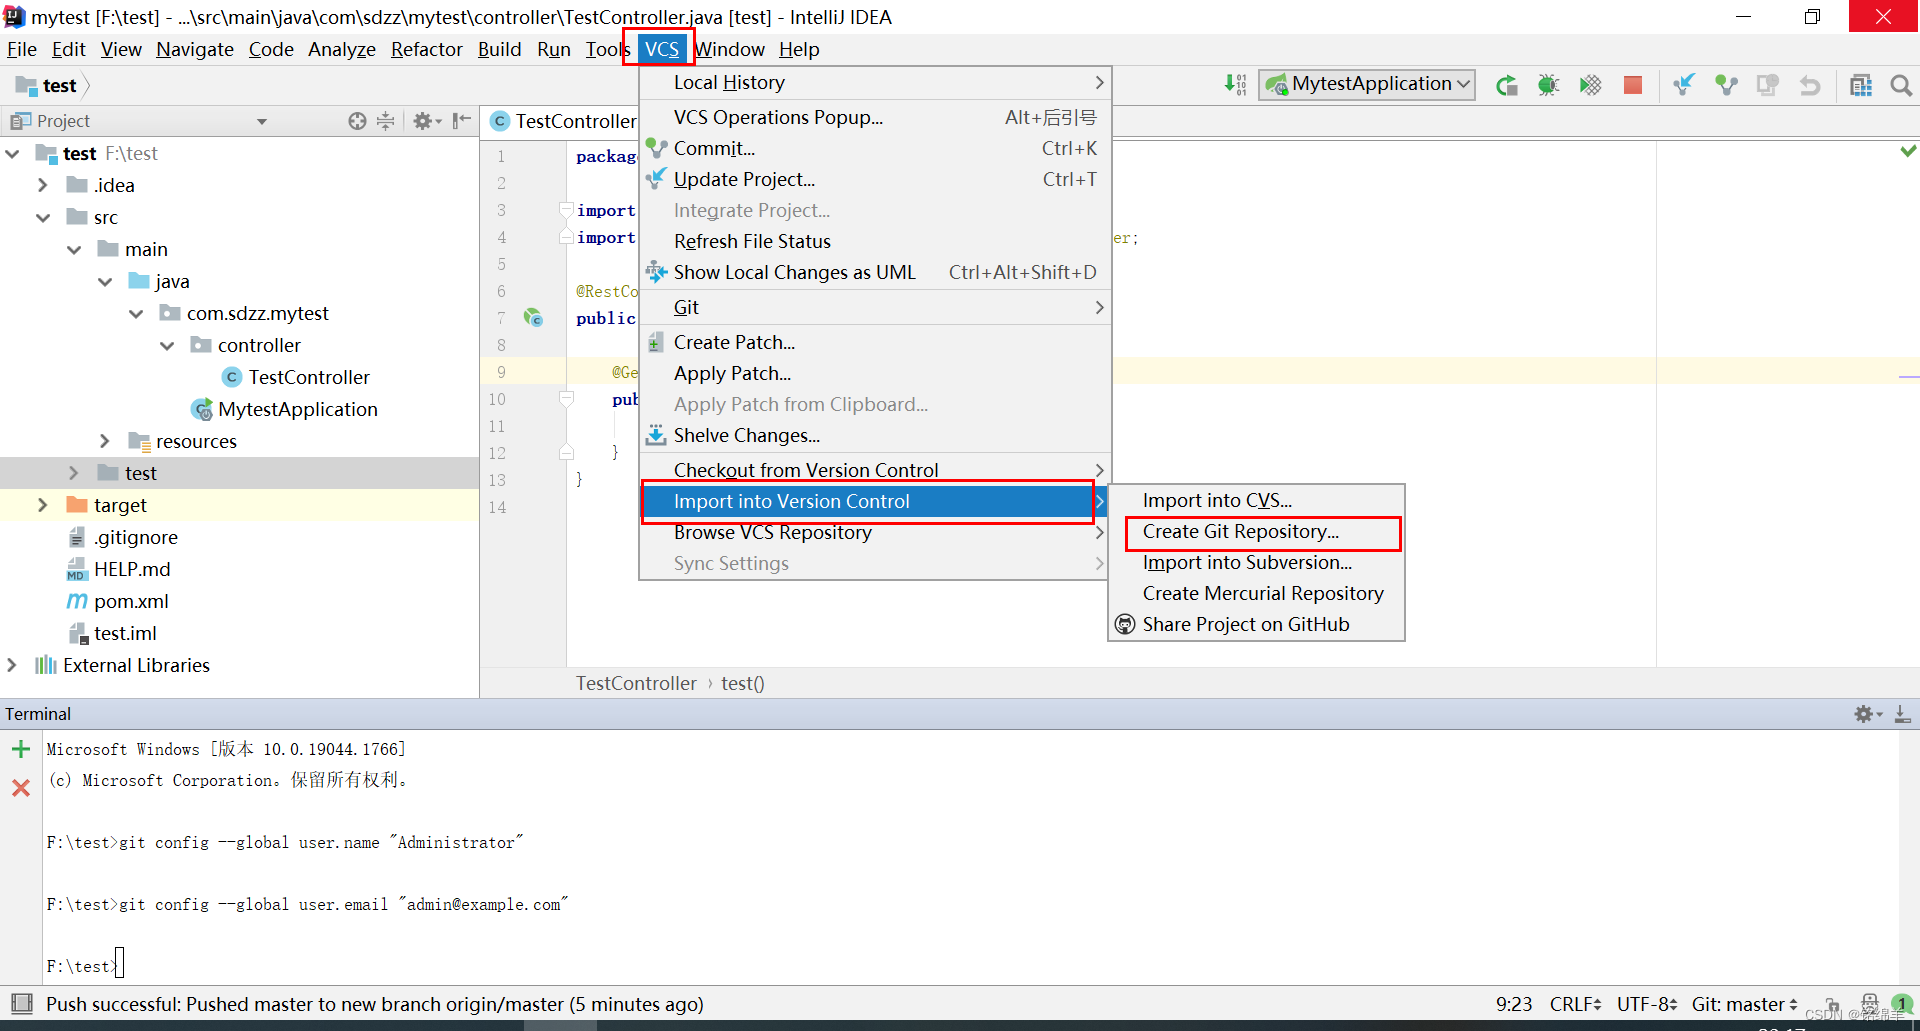This screenshot has width=1920, height=1031.
Task: Click the Update Project toolbar icon
Action: [1684, 85]
